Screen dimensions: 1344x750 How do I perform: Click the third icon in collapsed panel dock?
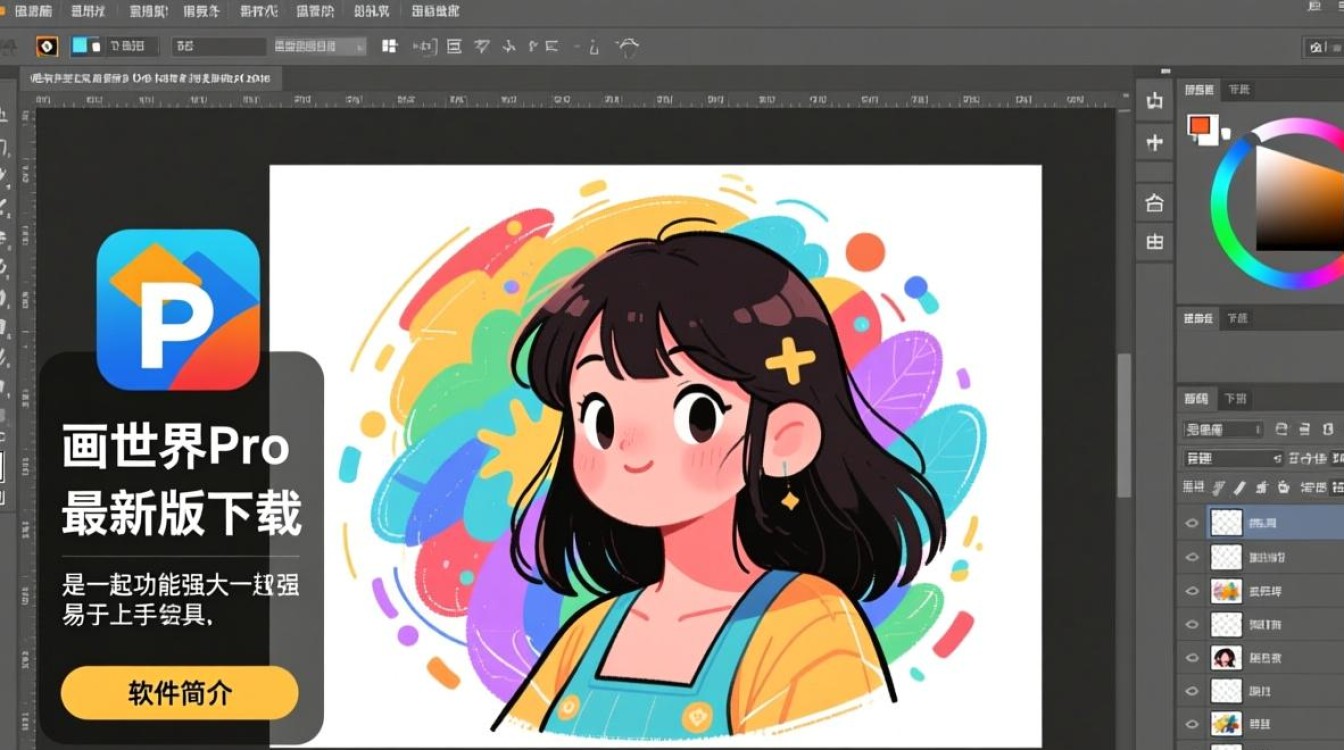point(1155,203)
